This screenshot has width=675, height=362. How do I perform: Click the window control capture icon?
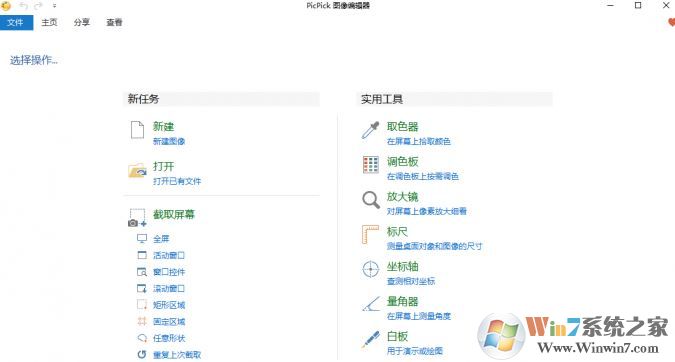click(x=142, y=272)
